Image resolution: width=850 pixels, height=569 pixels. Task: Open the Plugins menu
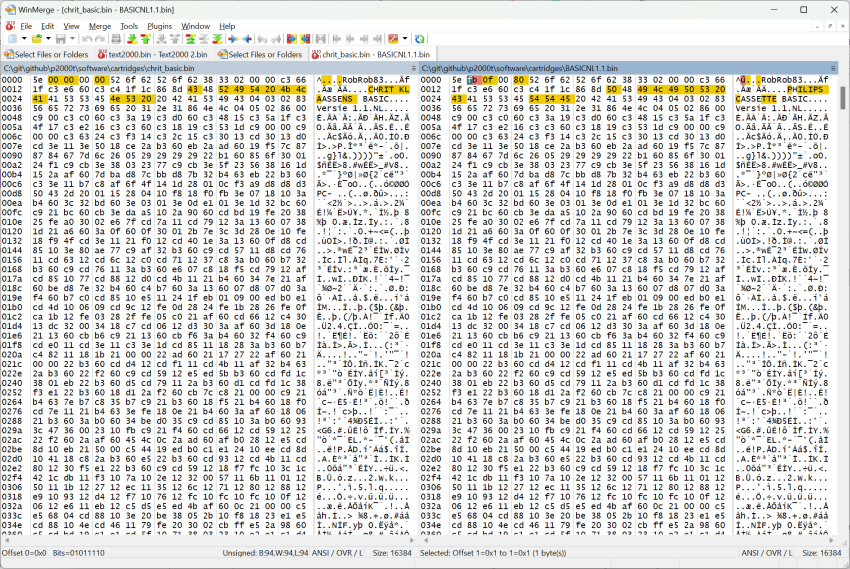pos(159,25)
